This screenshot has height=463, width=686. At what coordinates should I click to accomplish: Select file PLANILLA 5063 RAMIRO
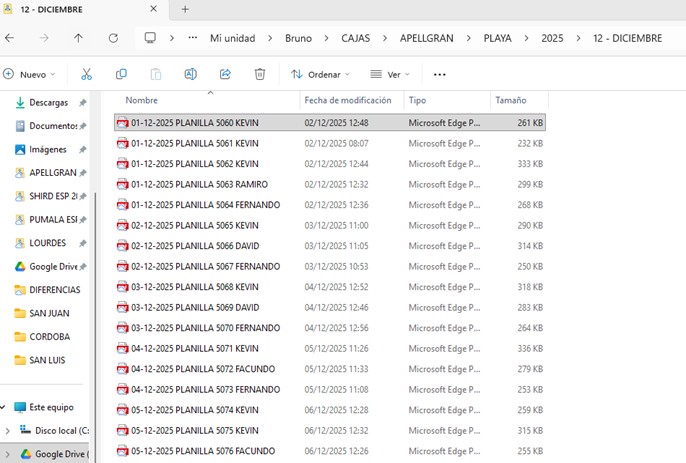[x=330, y=184]
